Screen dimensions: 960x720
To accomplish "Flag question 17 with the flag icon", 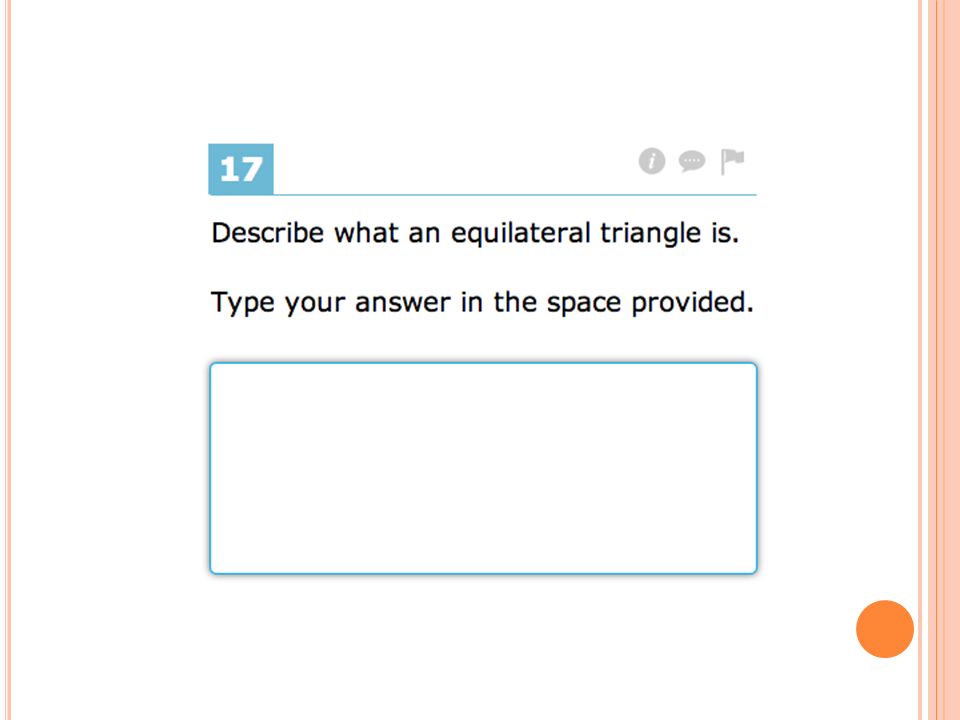I will [x=732, y=162].
